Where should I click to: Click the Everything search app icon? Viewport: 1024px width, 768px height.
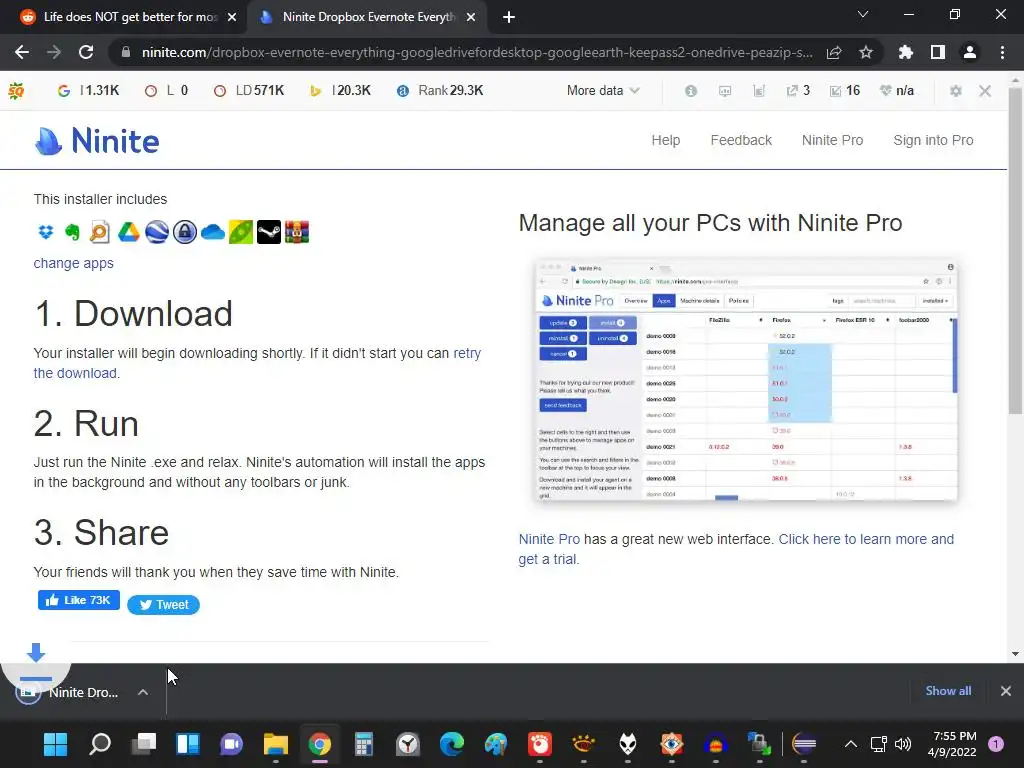[x=100, y=232]
